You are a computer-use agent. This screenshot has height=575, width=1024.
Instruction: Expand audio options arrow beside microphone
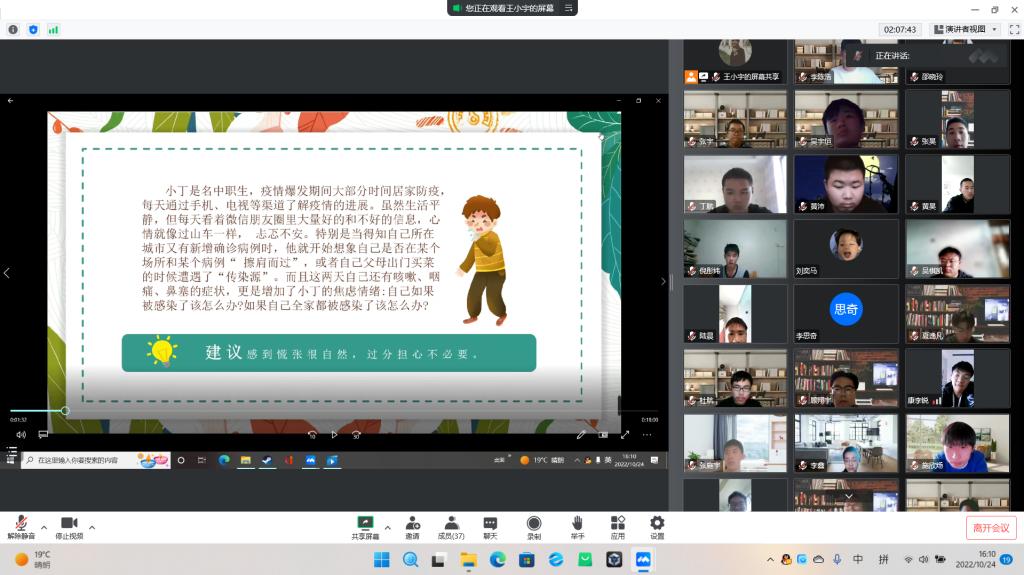coord(43,527)
